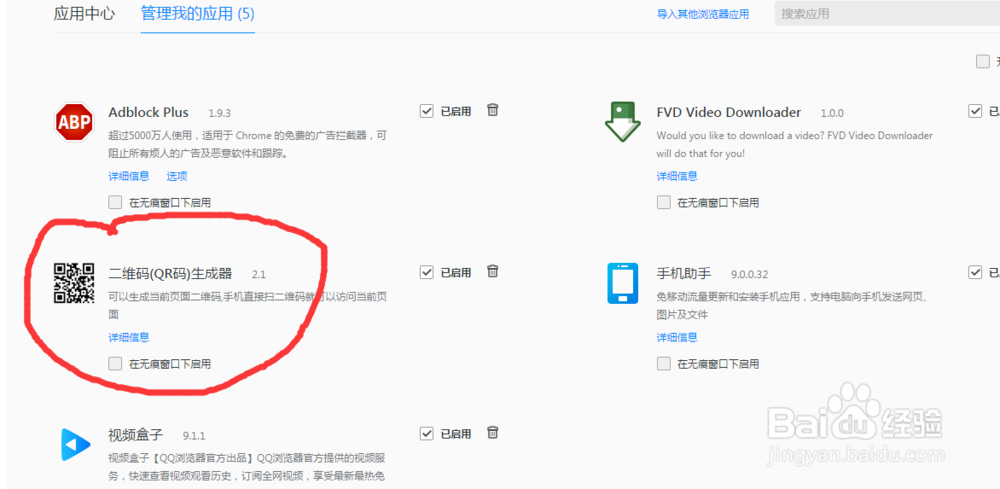Uncheck 已启用 for 二维码(QR码)生成器

427,272
